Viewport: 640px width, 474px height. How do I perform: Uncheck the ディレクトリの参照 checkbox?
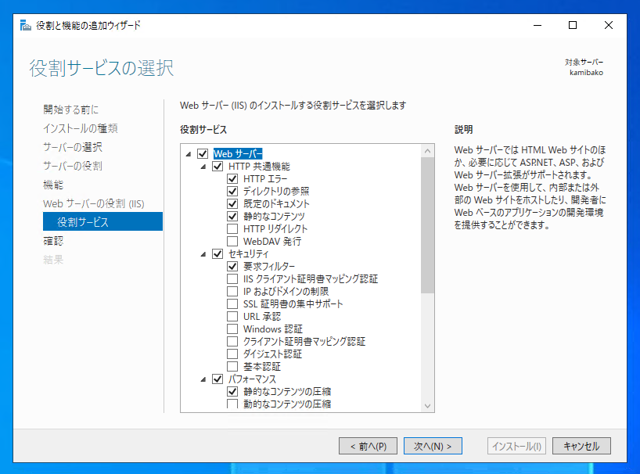(x=233, y=191)
